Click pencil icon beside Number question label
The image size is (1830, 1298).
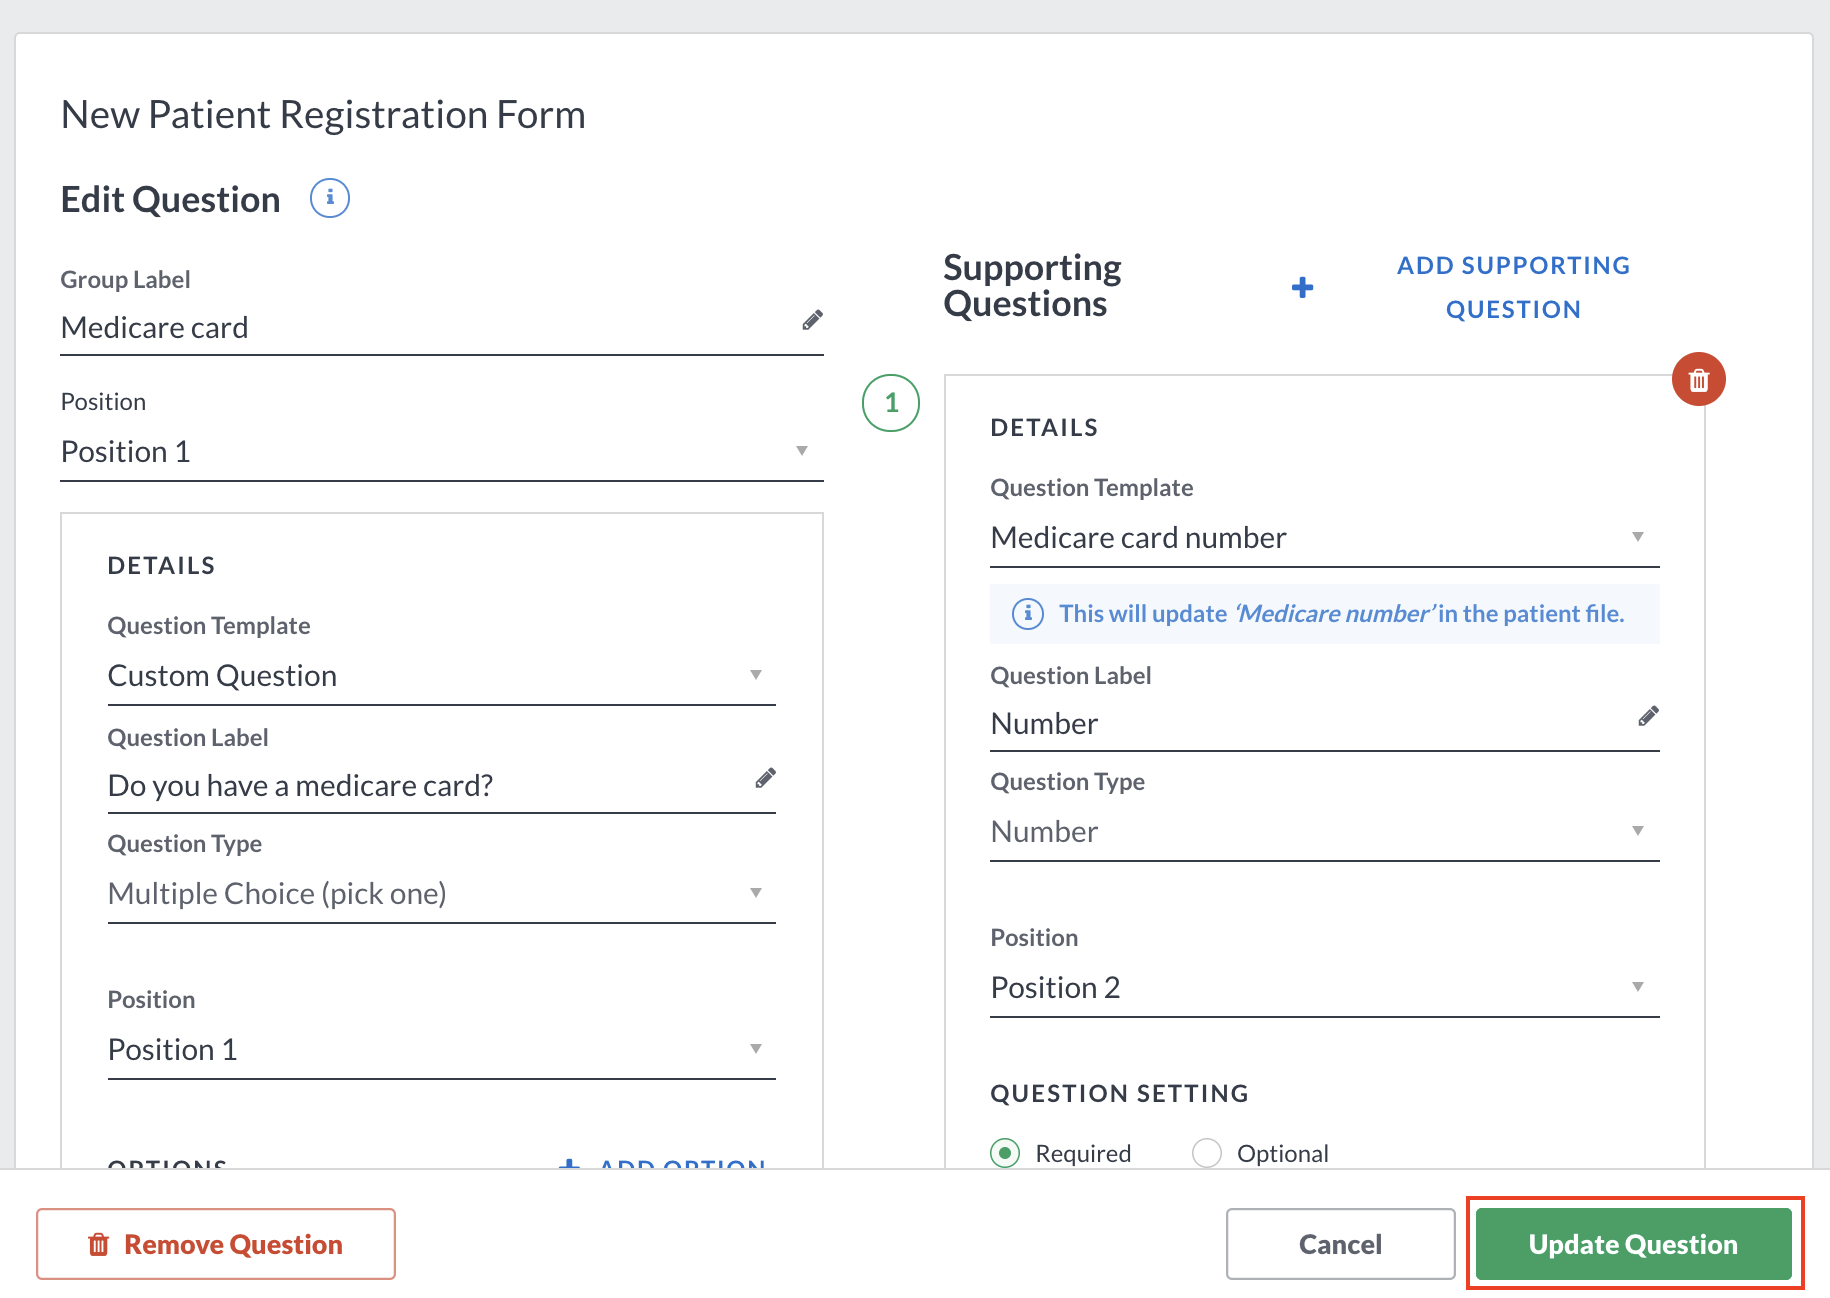click(x=1648, y=716)
